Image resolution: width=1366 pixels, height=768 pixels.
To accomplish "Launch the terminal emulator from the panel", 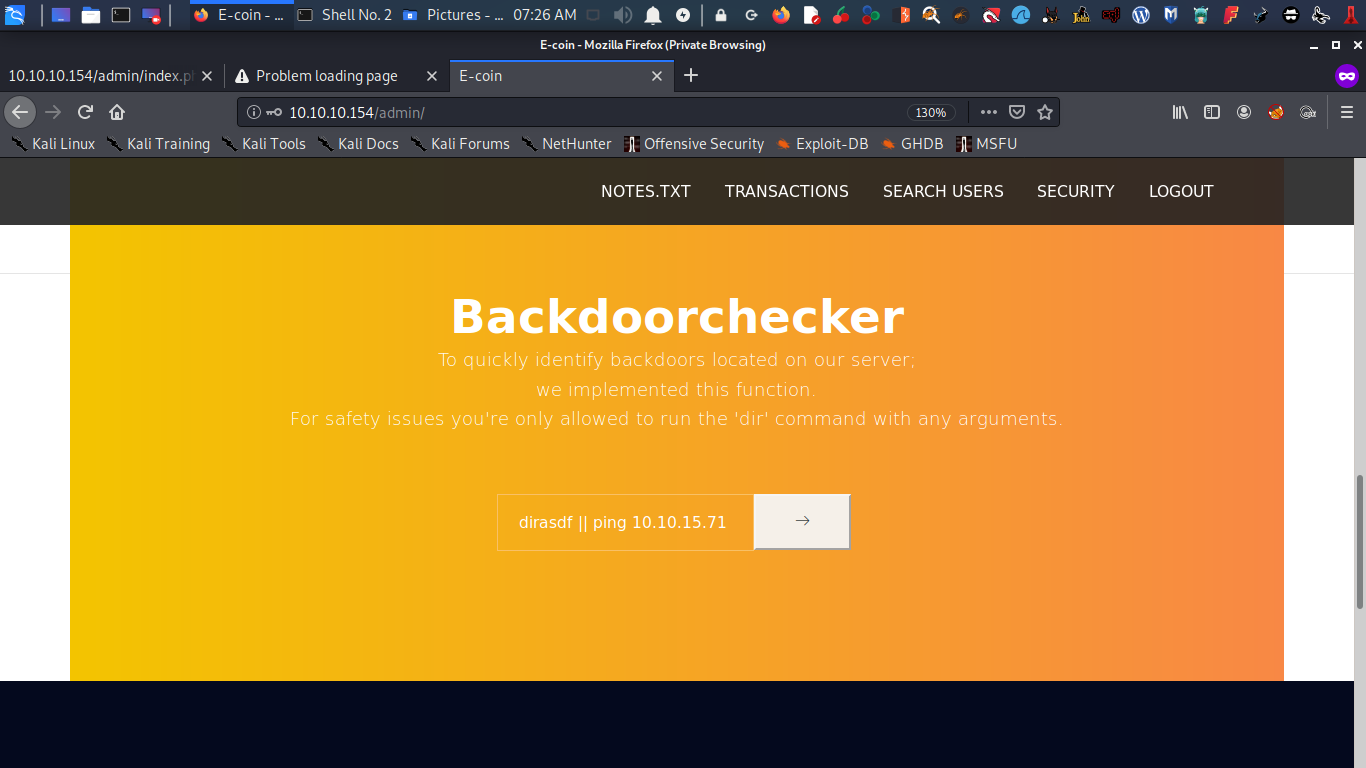I will pos(121,15).
